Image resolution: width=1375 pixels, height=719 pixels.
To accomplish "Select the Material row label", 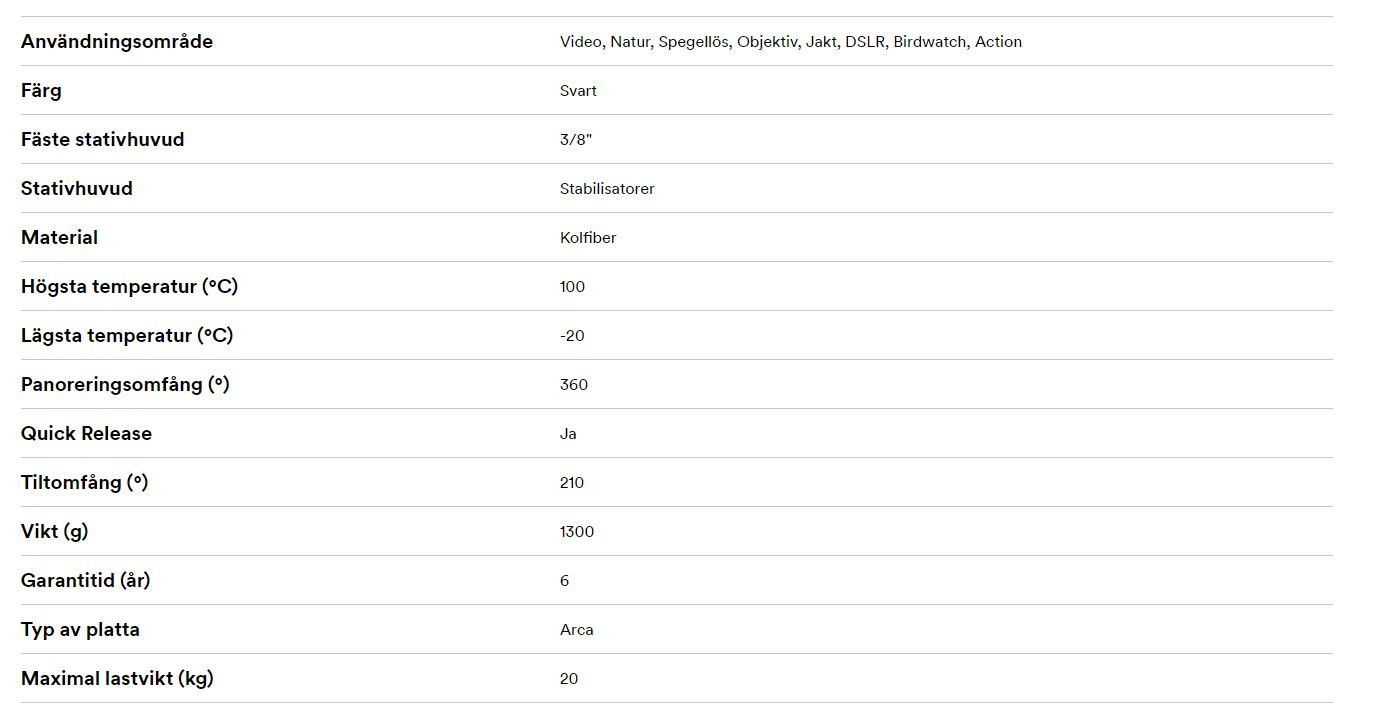I will coord(60,238).
